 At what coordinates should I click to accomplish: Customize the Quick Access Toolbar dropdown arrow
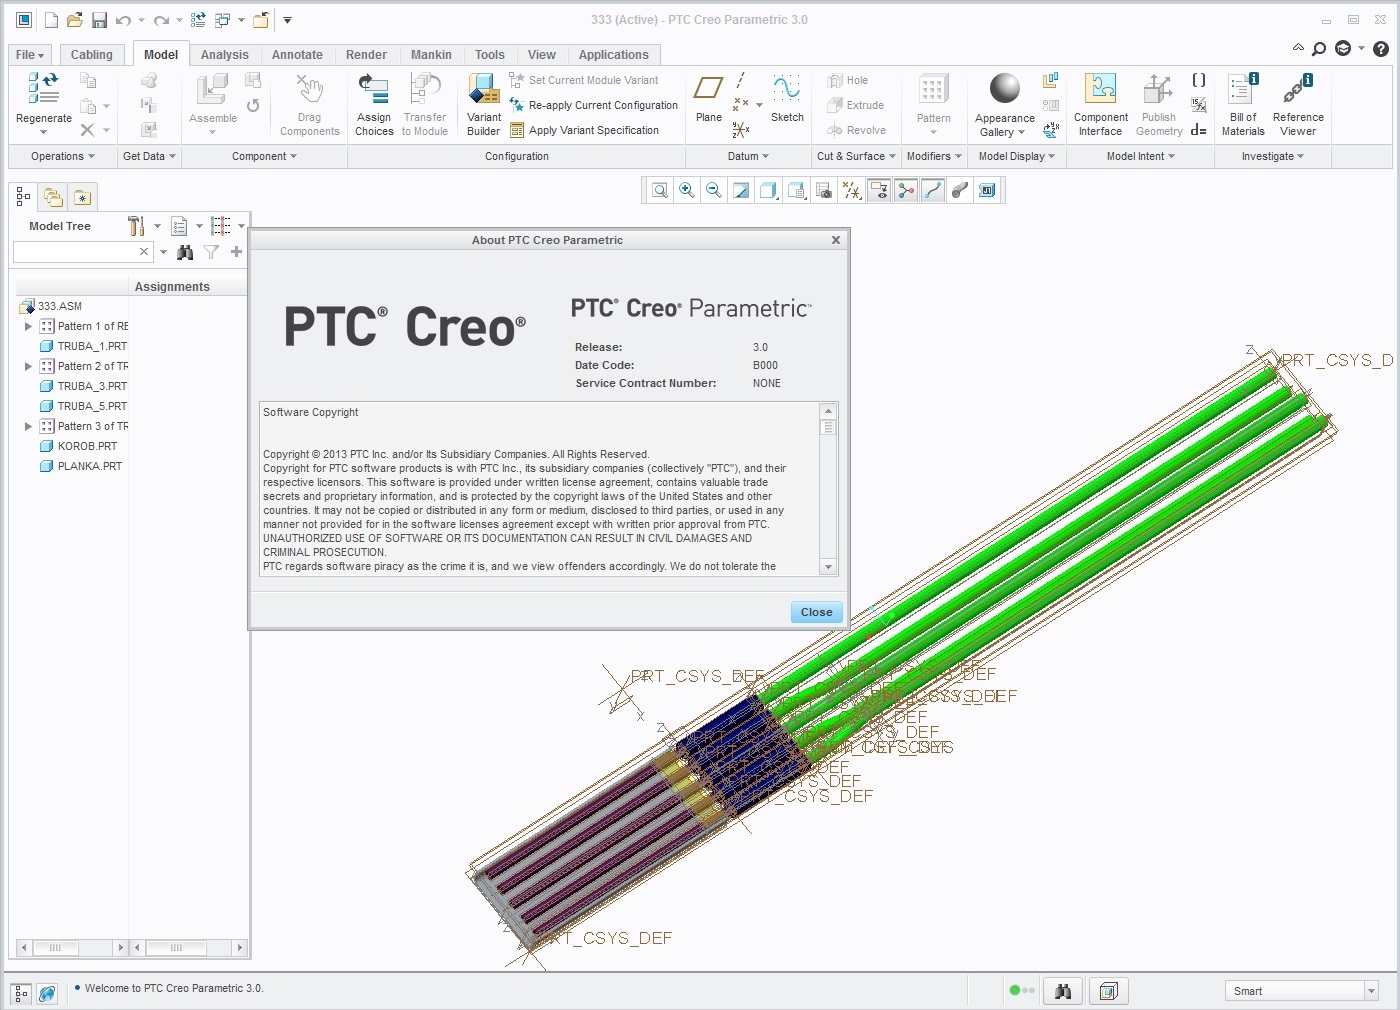(287, 20)
